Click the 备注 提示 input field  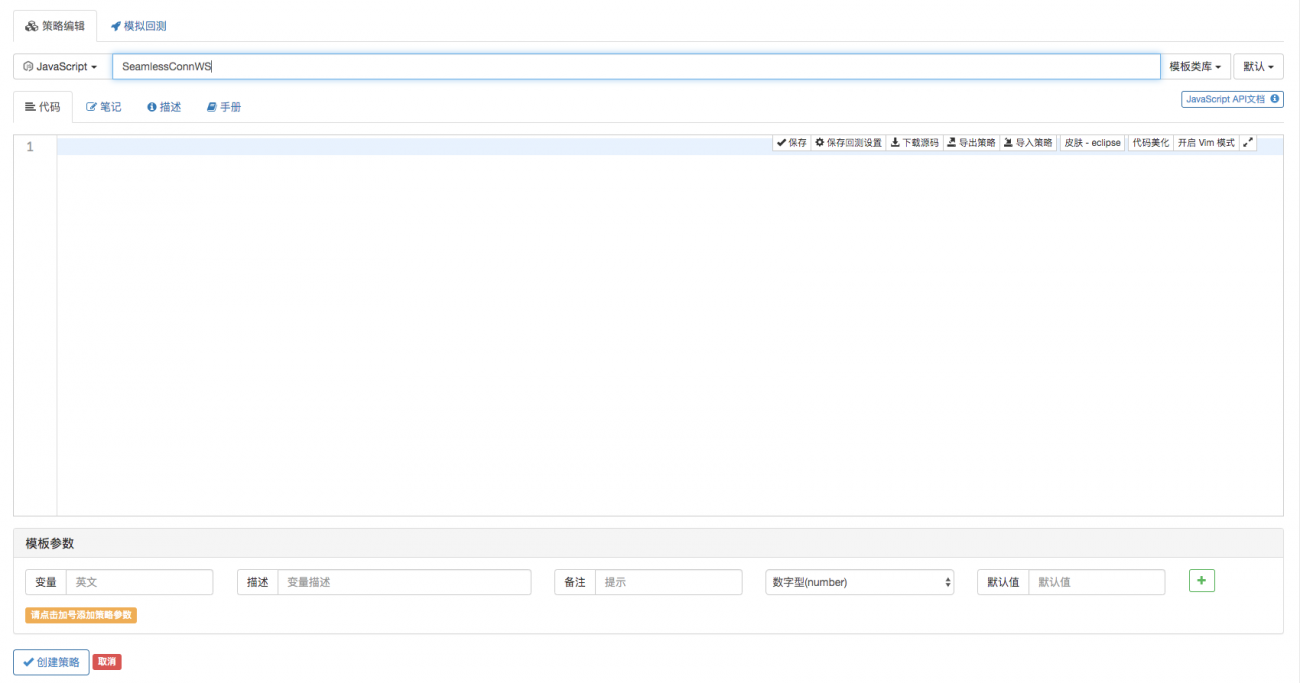(x=668, y=582)
